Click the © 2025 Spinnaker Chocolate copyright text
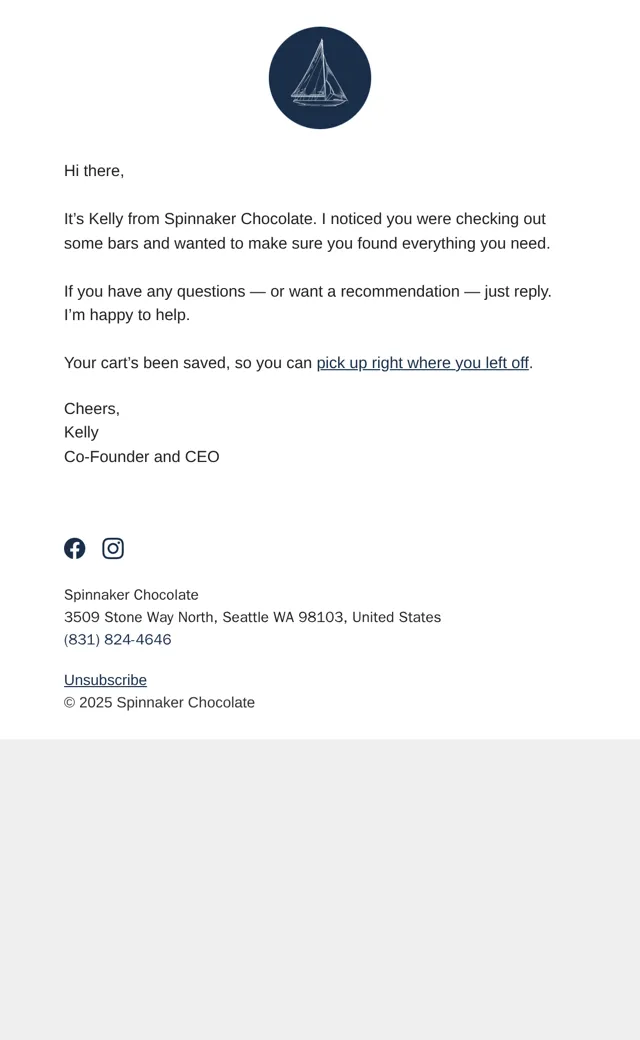Viewport: 640px width, 1040px height. click(x=159, y=702)
